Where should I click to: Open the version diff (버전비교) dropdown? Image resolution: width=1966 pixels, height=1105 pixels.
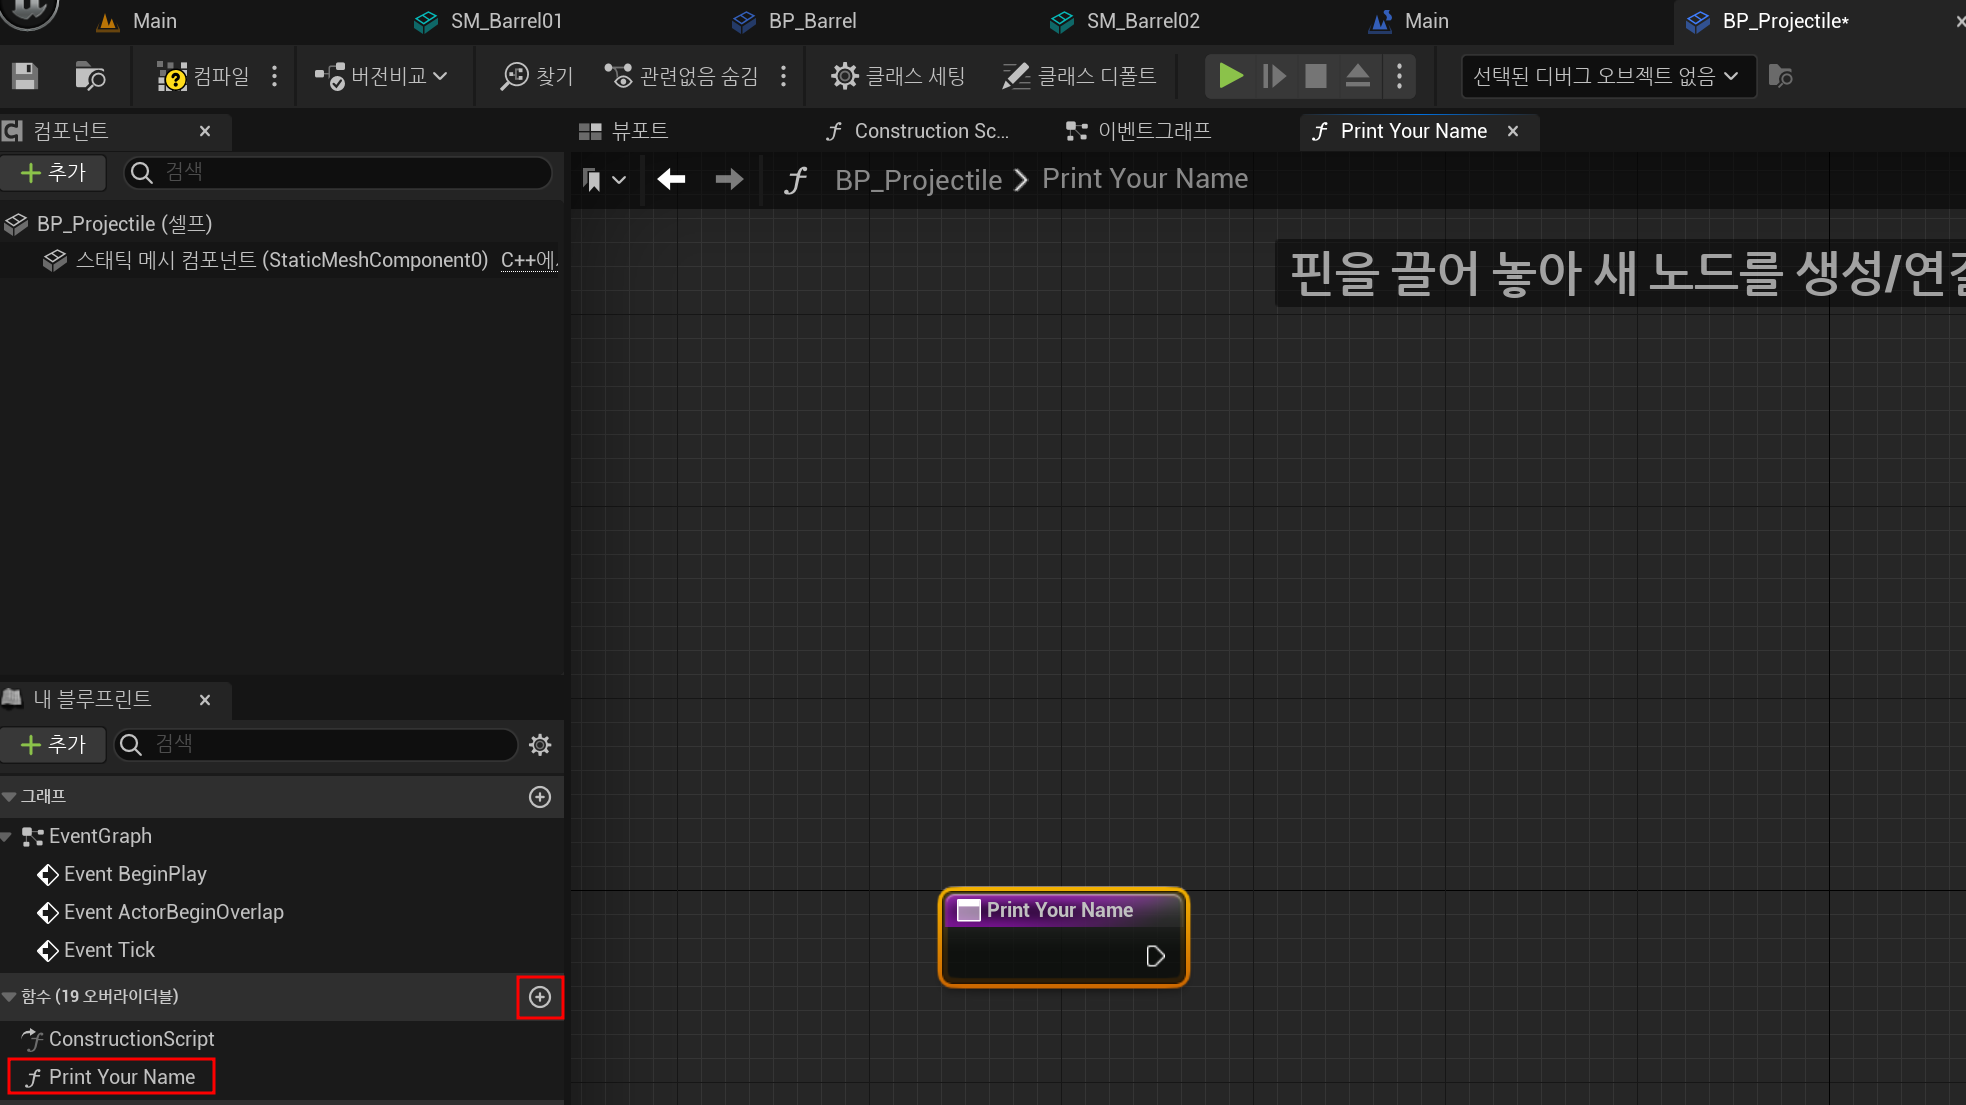[381, 76]
